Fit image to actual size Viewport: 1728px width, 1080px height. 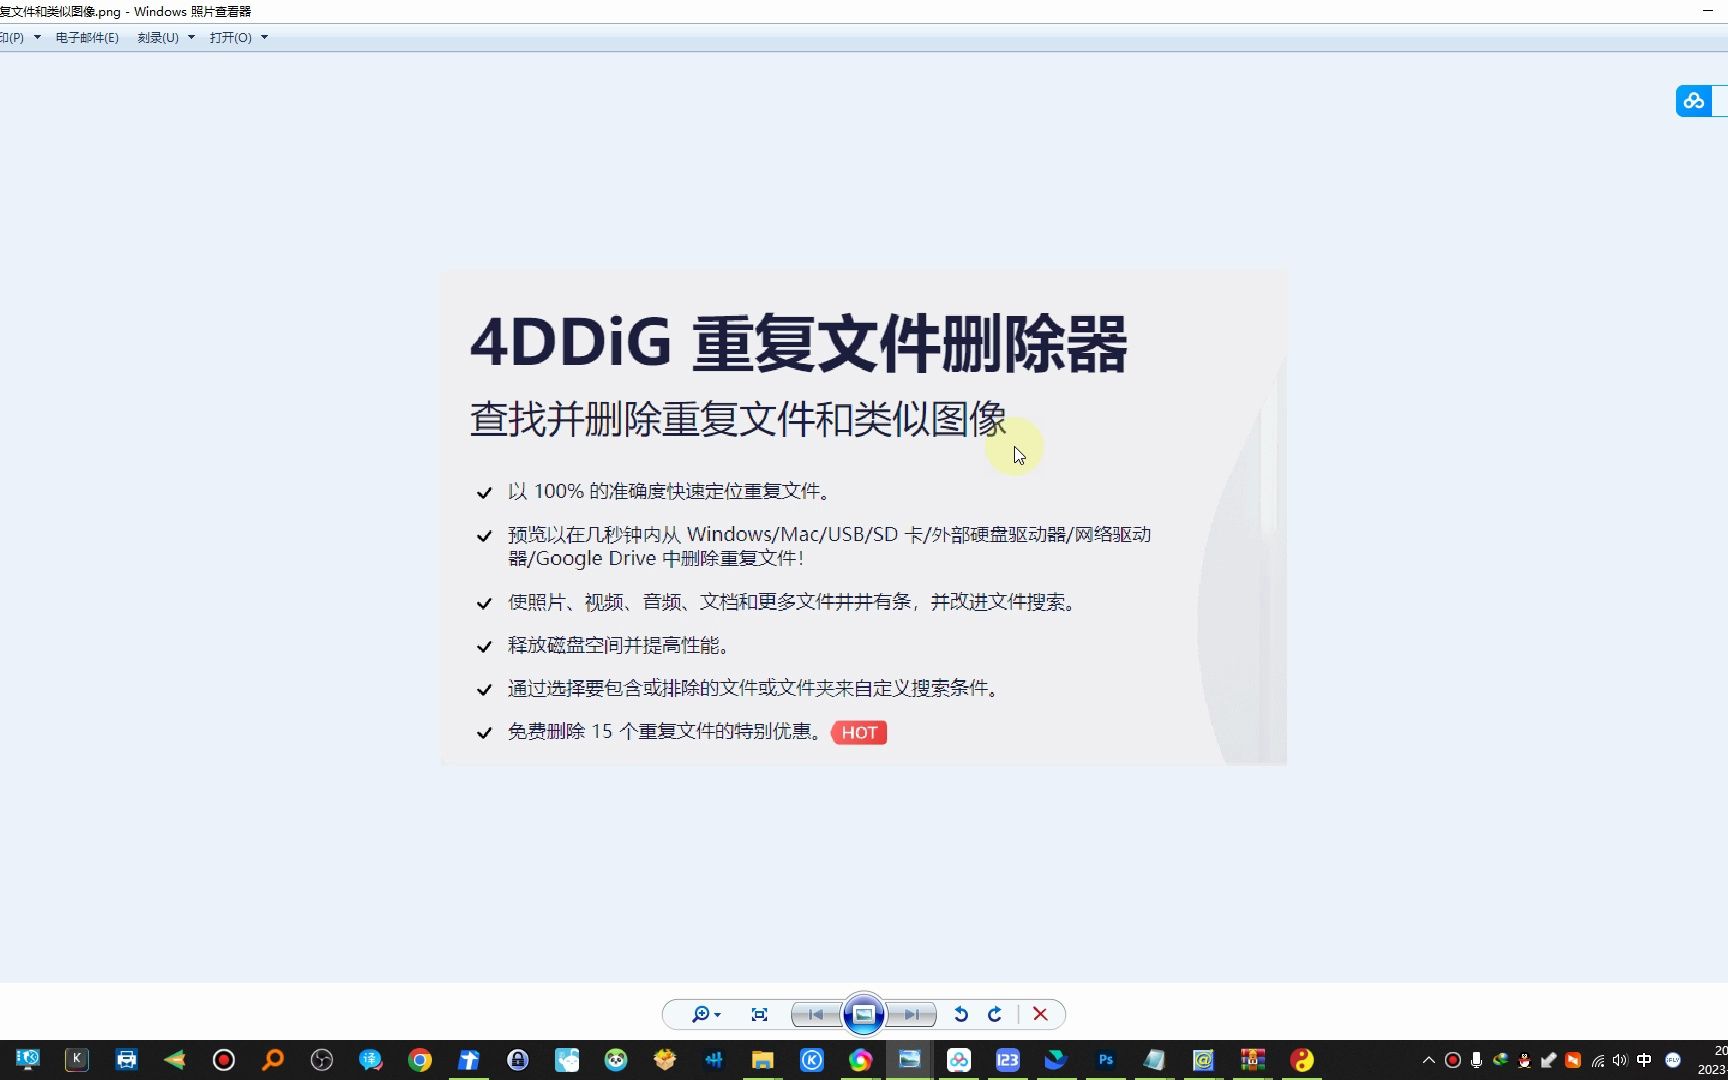(759, 1014)
